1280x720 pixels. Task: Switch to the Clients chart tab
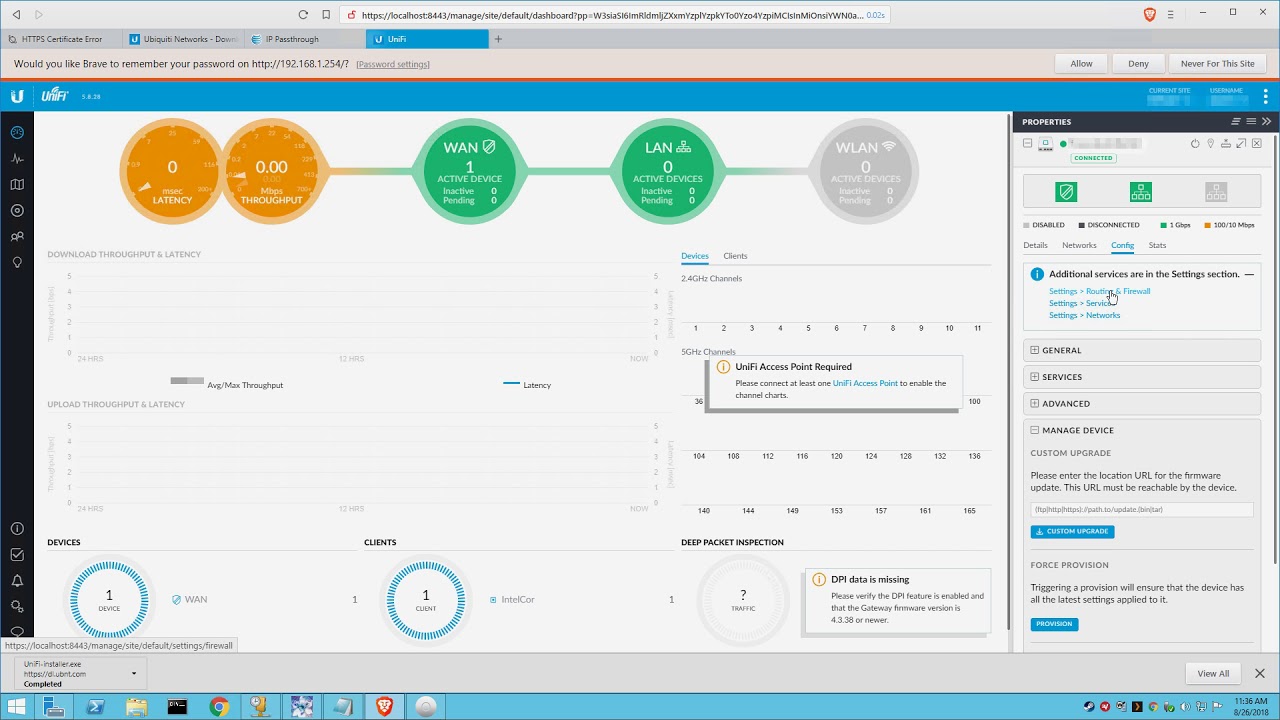coord(735,256)
